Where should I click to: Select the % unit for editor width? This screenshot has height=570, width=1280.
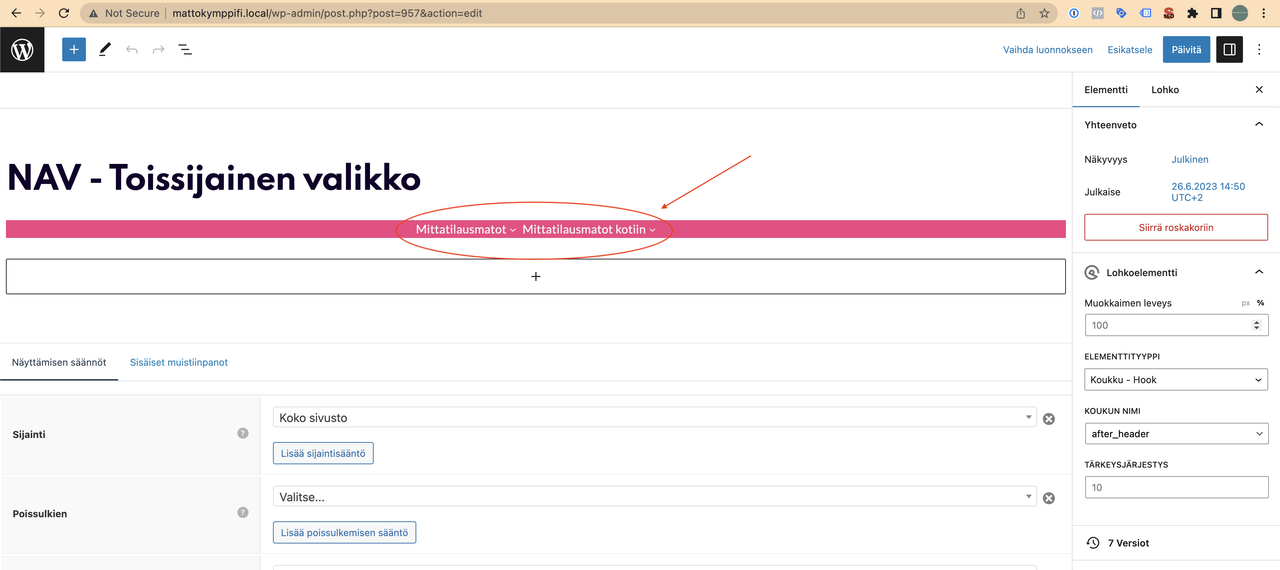pos(1260,303)
